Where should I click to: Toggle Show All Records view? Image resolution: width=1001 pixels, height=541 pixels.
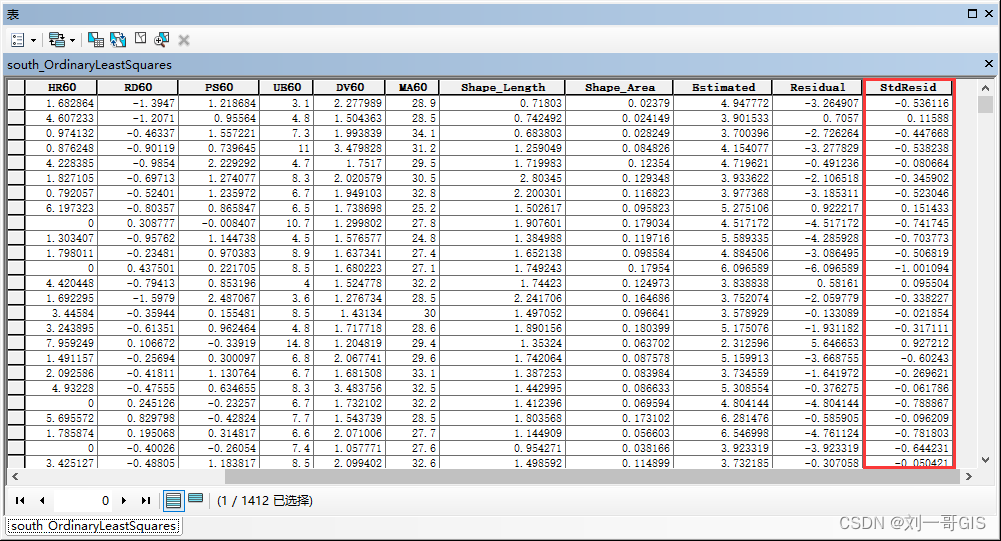[x=173, y=501]
